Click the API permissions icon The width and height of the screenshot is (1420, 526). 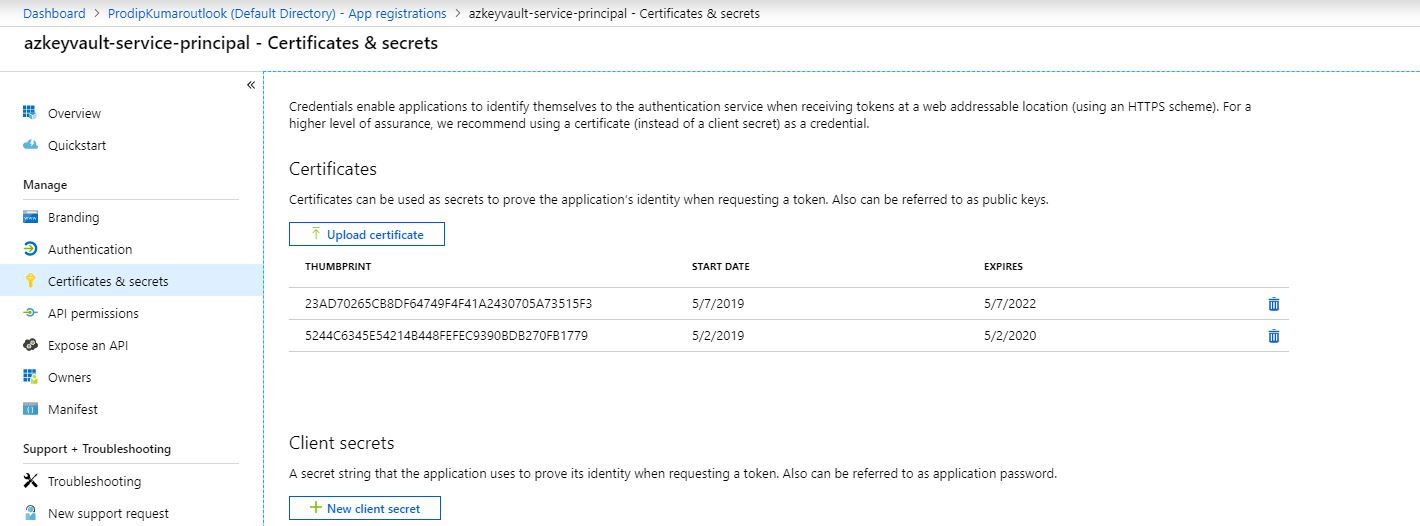click(x=30, y=313)
